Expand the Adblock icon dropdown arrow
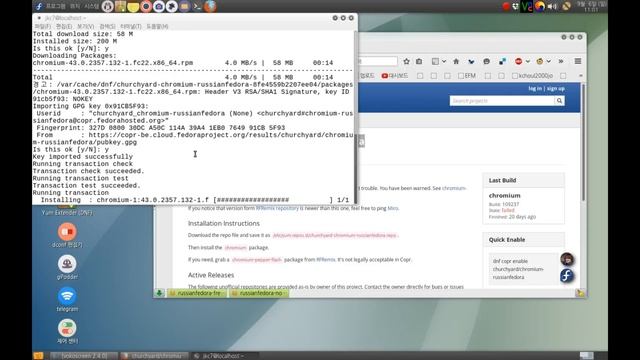 tap(527, 61)
